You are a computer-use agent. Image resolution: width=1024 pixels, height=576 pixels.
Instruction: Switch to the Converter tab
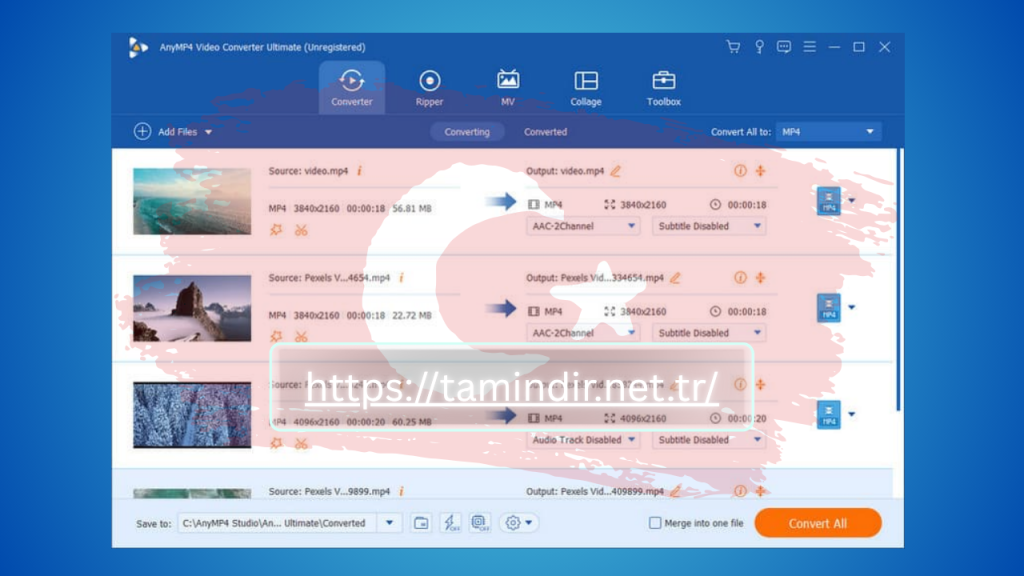point(351,88)
